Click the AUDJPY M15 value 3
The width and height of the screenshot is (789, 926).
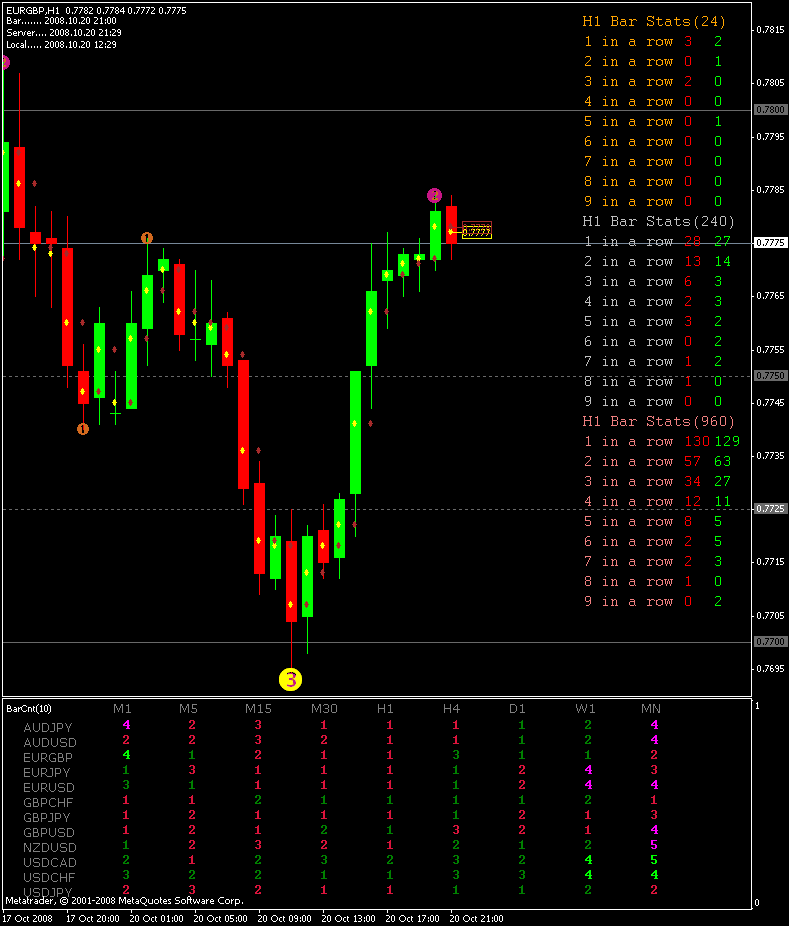click(258, 725)
